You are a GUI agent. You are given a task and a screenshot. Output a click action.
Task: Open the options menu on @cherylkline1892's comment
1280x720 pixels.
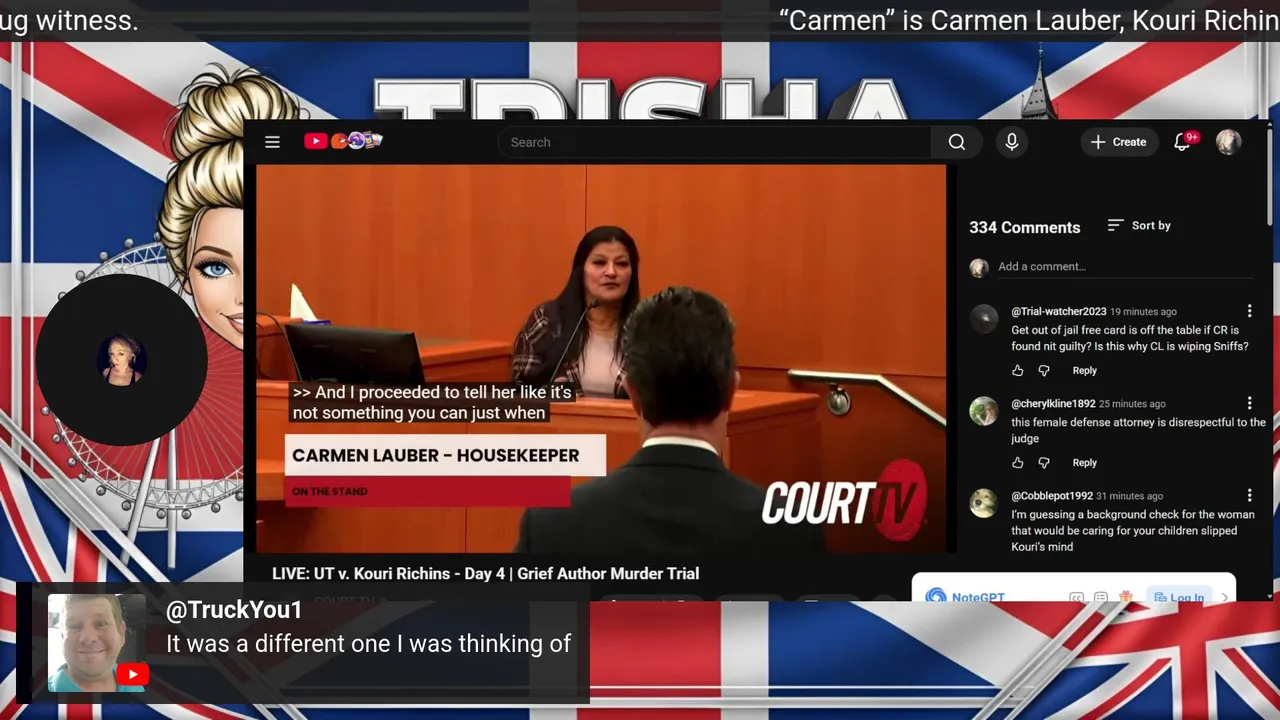tap(1249, 403)
